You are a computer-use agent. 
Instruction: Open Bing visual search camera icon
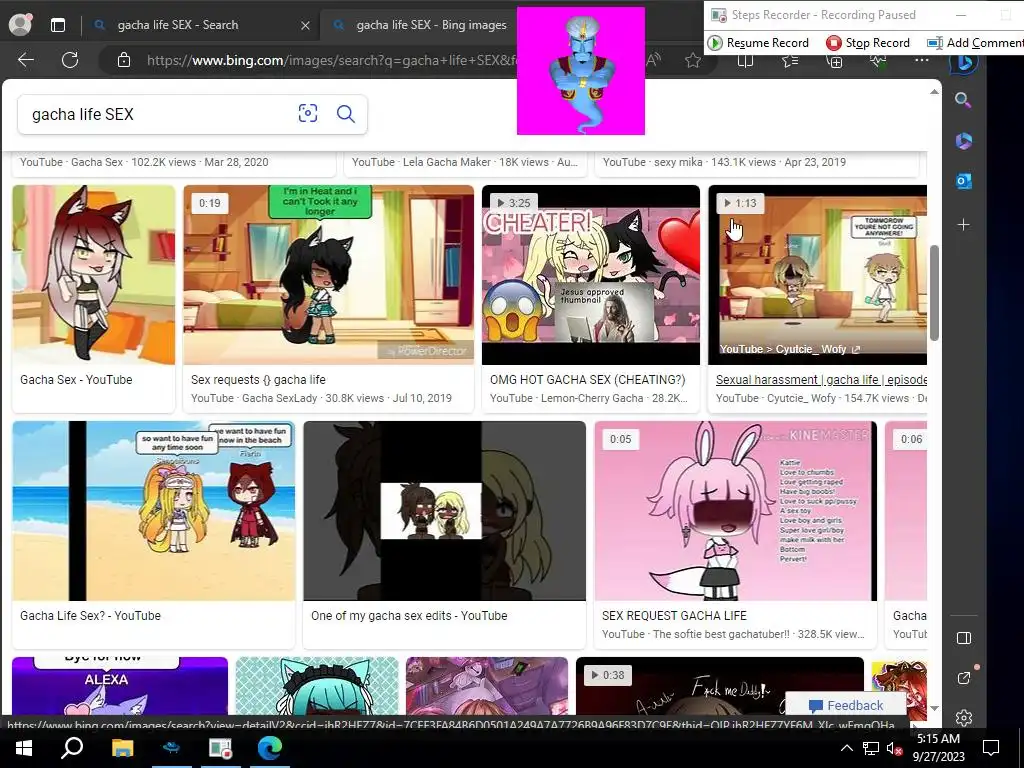point(308,113)
